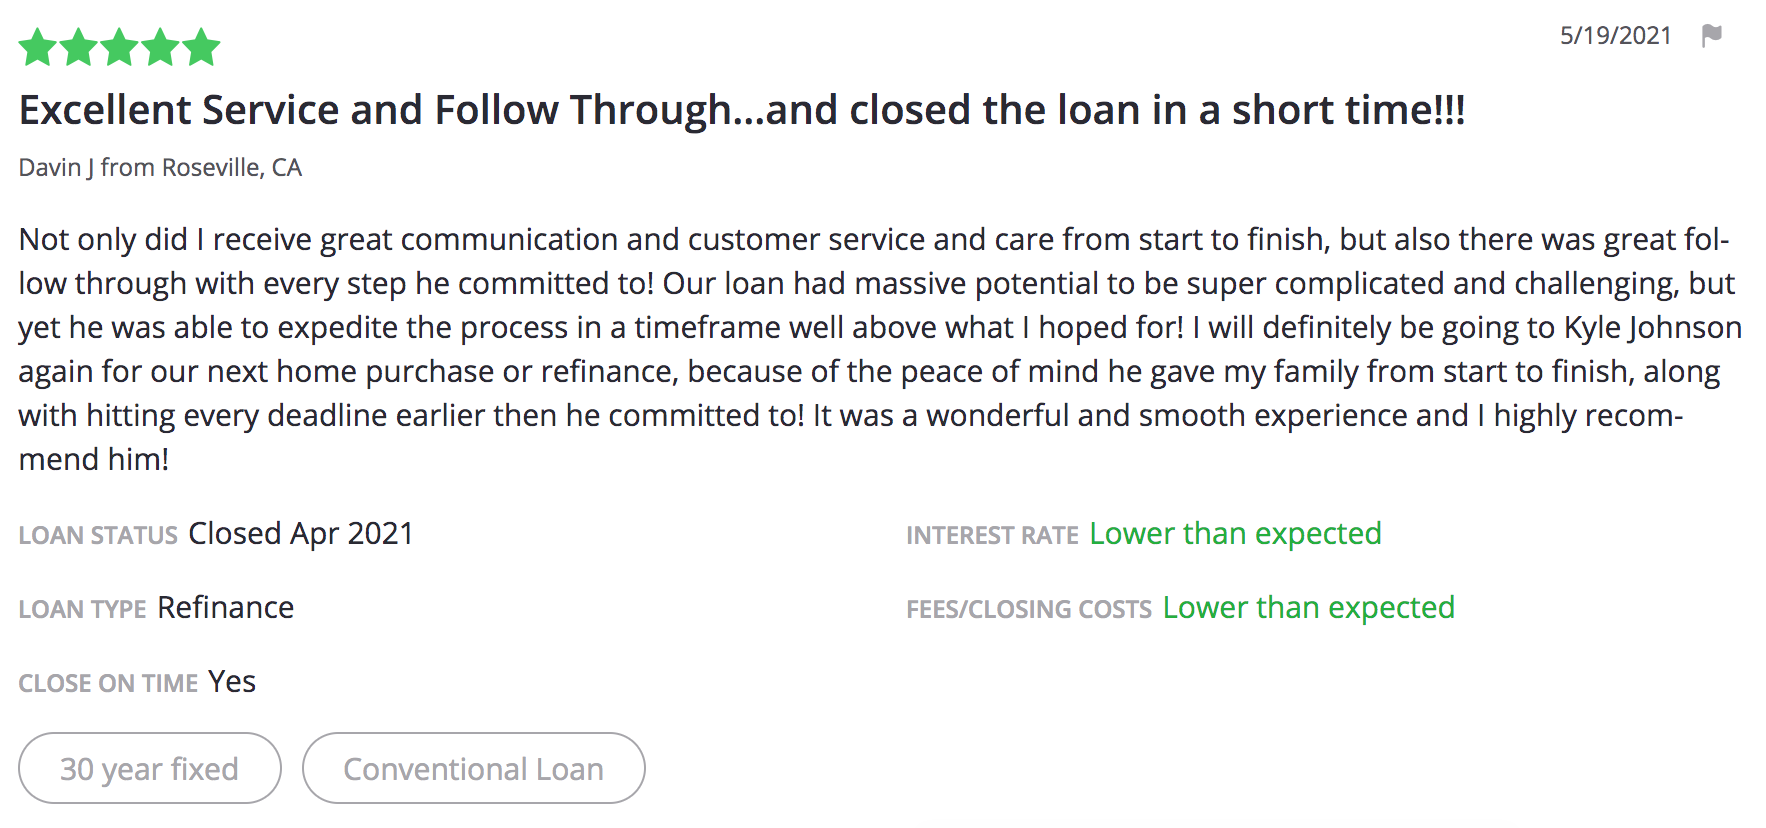Click the fourth green rating star
1766x828 pixels.
[x=160, y=47]
